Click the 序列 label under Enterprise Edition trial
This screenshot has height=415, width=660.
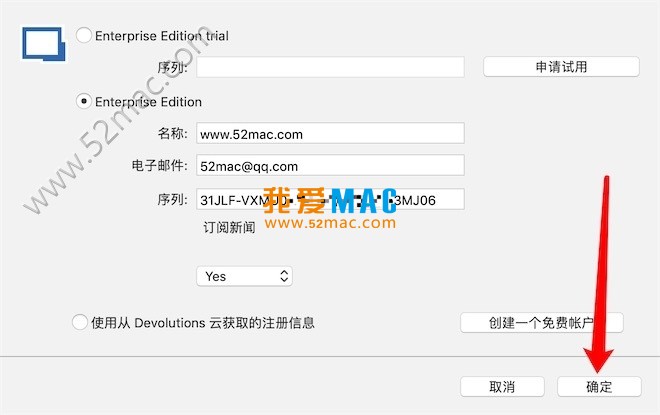coord(172,67)
